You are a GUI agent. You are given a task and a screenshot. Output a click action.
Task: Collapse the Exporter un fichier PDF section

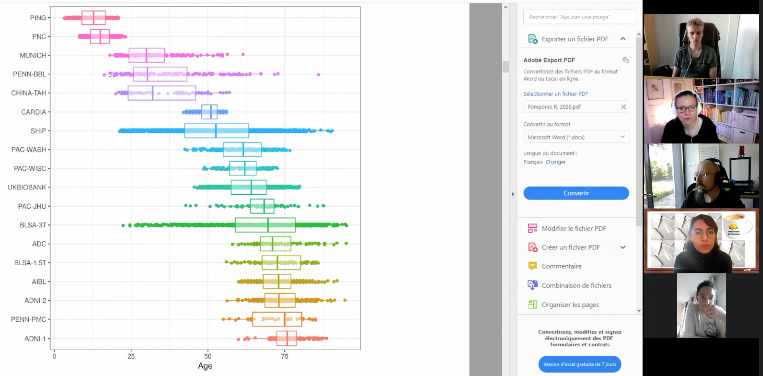pos(622,39)
